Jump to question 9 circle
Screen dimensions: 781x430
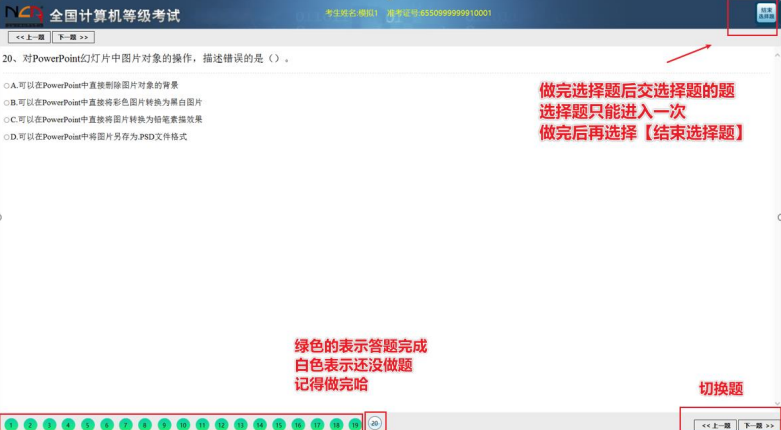(x=164, y=425)
